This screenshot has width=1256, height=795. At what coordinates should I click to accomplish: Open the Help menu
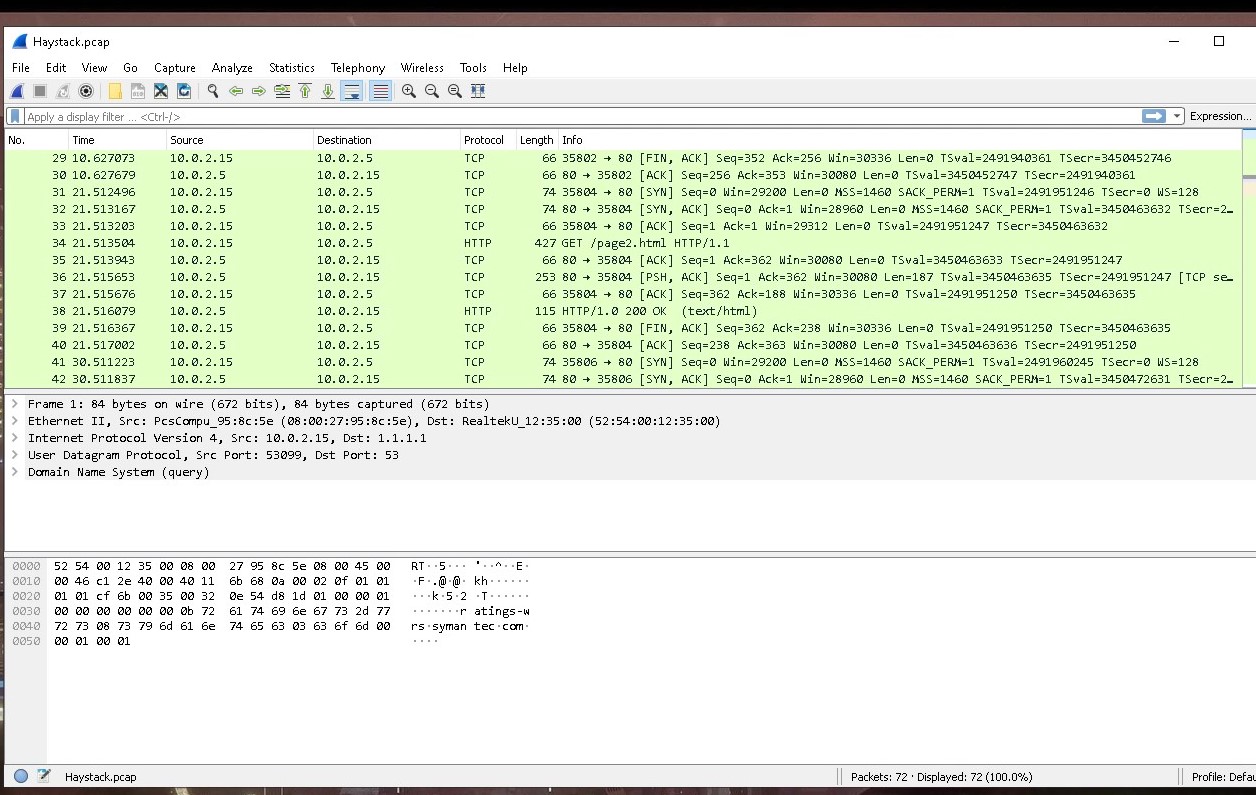coord(515,68)
